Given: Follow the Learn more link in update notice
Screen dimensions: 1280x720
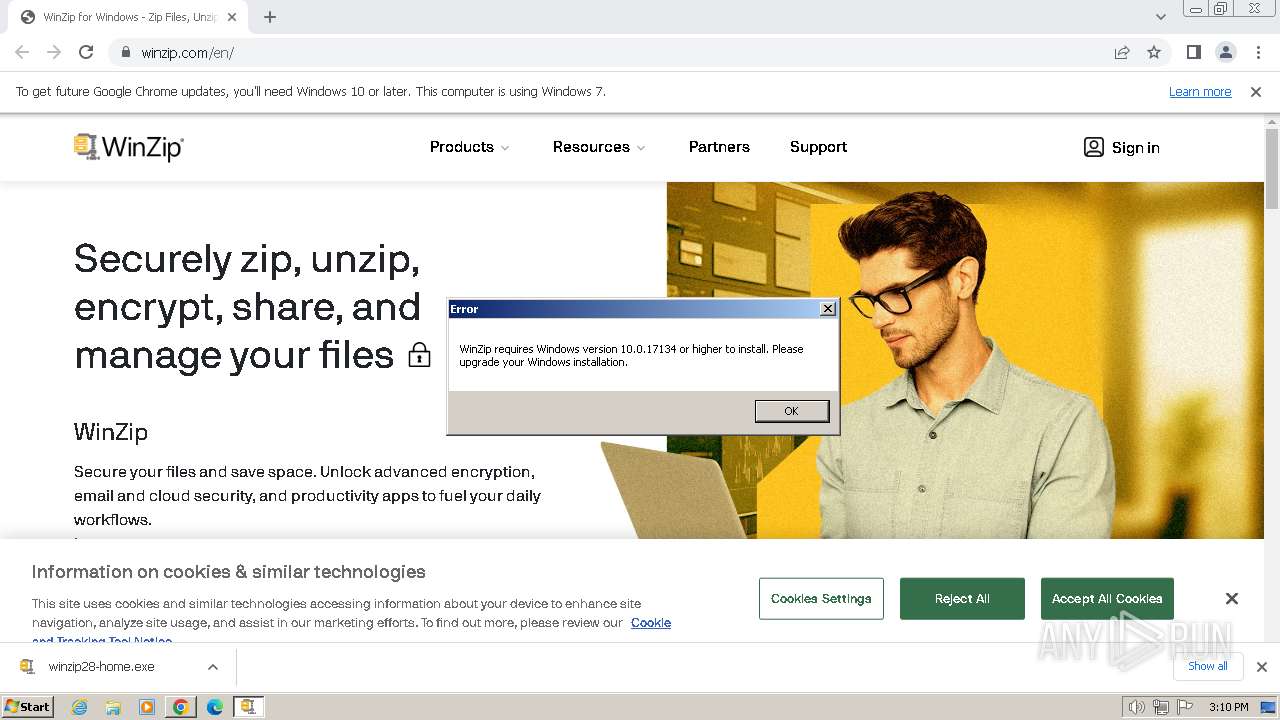Looking at the screenshot, I should tap(1200, 92).
